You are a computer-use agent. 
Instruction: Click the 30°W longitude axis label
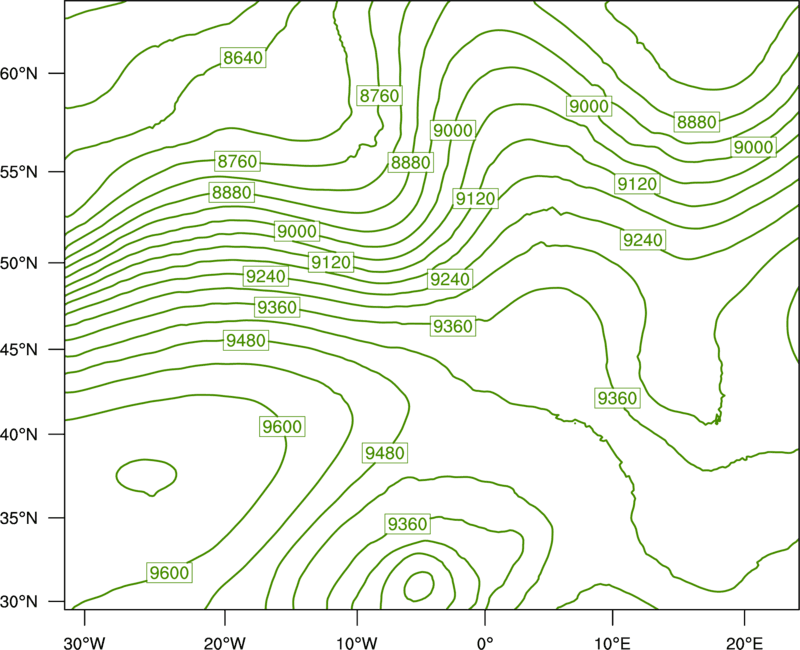tap(85, 643)
